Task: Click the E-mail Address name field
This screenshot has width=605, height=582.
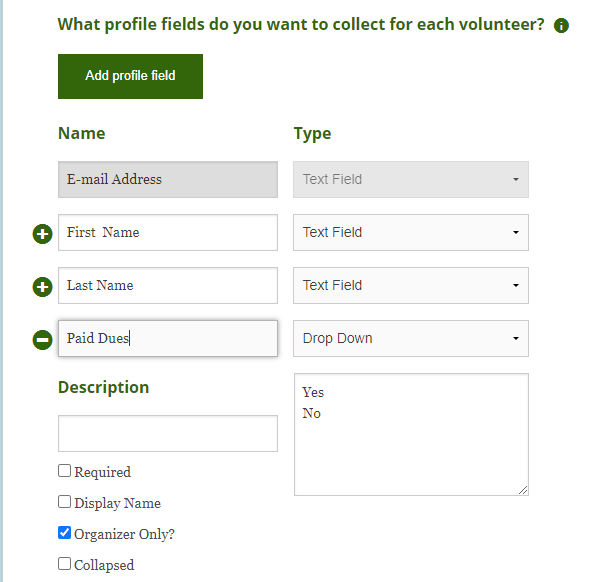Action: coord(167,179)
